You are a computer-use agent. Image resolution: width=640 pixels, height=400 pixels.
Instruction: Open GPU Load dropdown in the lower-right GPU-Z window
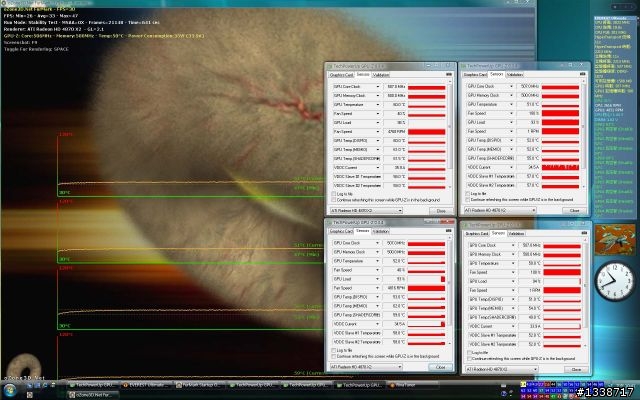pyautogui.click(x=513, y=282)
